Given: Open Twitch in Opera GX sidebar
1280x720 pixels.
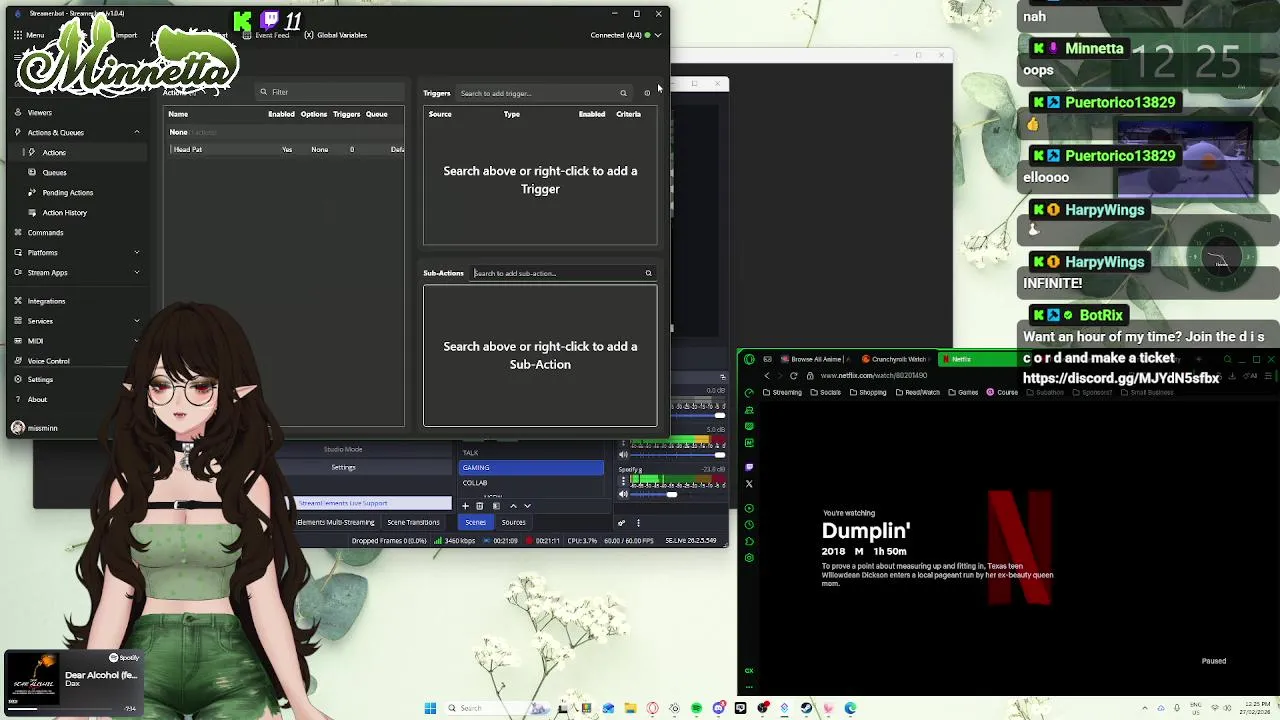Looking at the screenshot, I should tap(749, 467).
